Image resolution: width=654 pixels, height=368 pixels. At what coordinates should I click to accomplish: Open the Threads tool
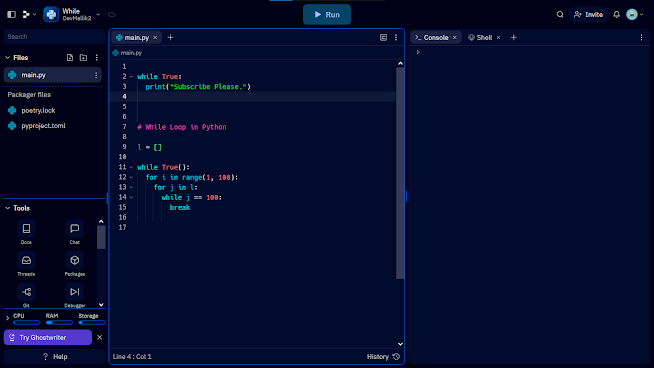[26, 265]
